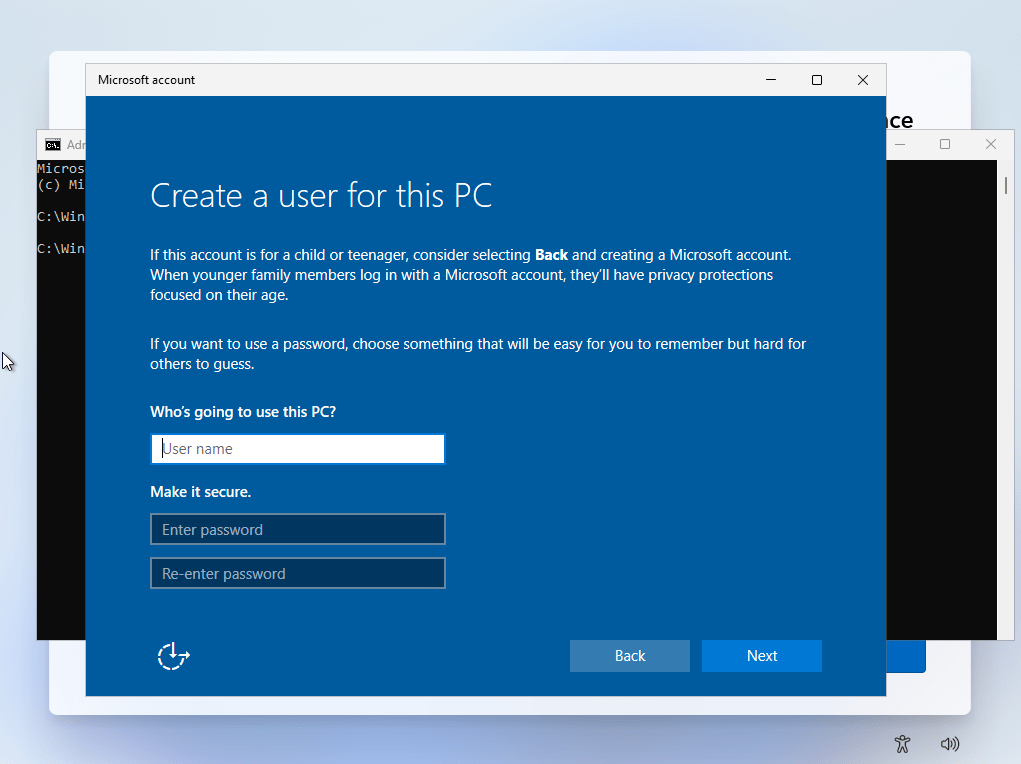Close the Microsoft account window

pos(863,80)
